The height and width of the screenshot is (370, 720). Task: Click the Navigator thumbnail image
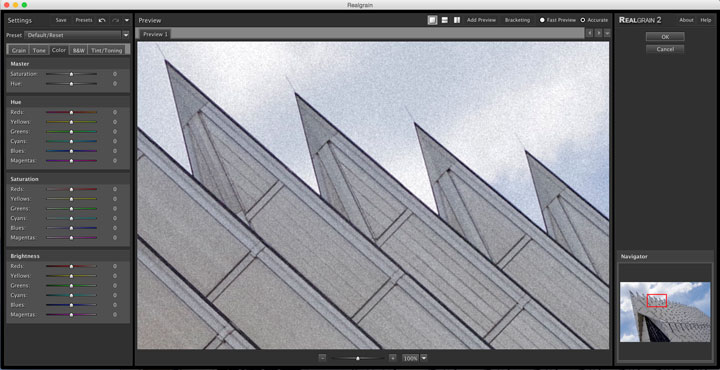[665, 312]
